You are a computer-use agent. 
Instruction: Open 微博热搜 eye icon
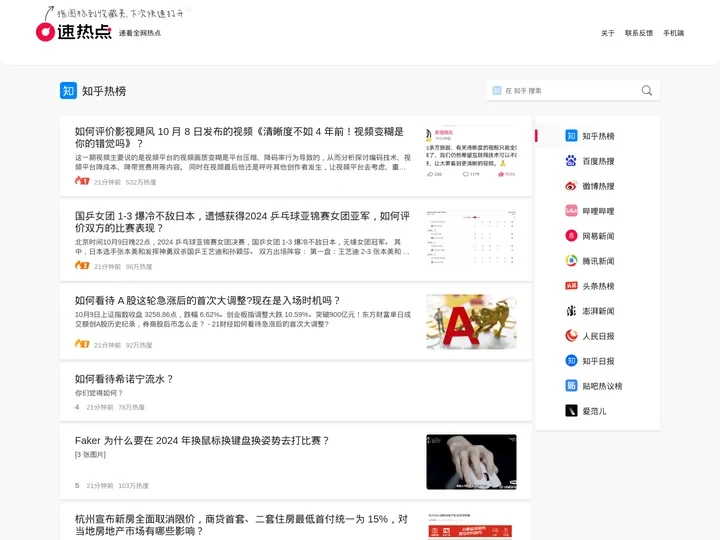571,186
